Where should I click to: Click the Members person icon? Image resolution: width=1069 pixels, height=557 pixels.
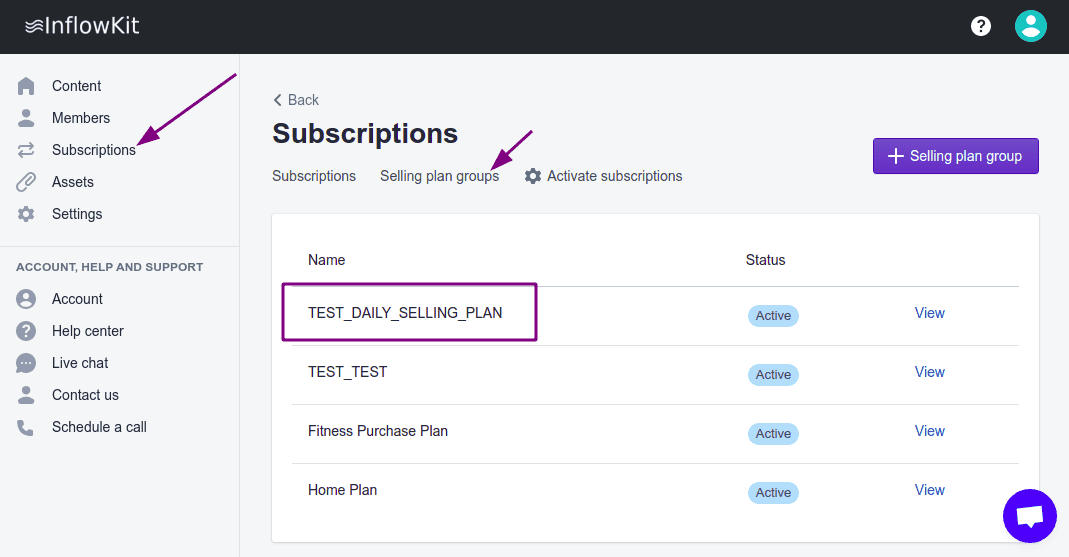(26, 118)
